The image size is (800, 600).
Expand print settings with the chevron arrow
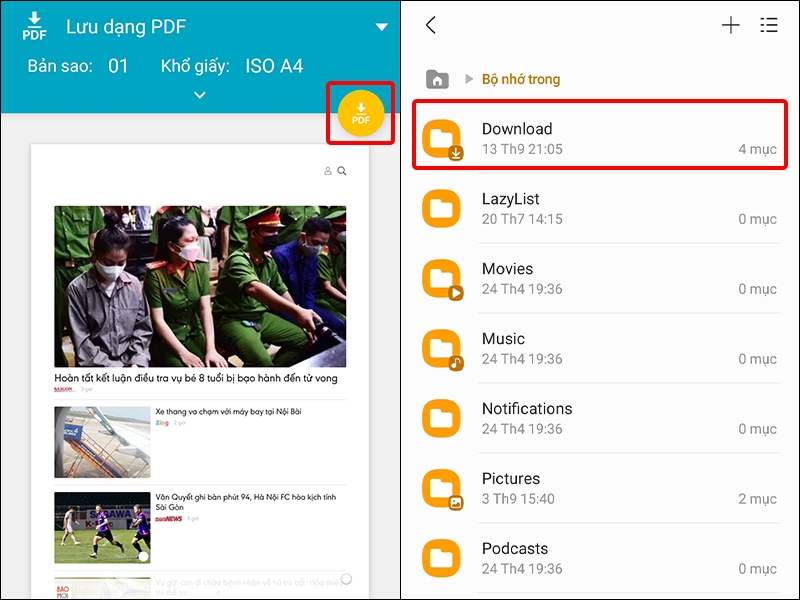(x=199, y=95)
